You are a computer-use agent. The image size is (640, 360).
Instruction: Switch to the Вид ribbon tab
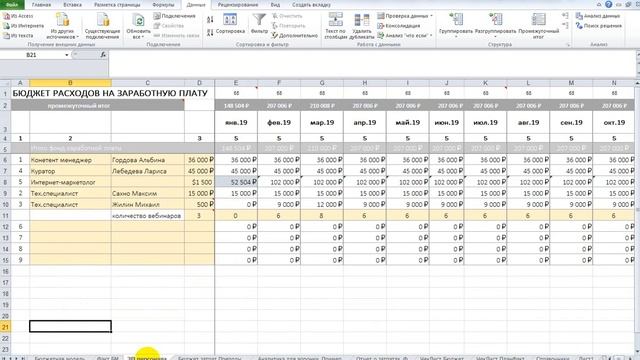tap(276, 5)
